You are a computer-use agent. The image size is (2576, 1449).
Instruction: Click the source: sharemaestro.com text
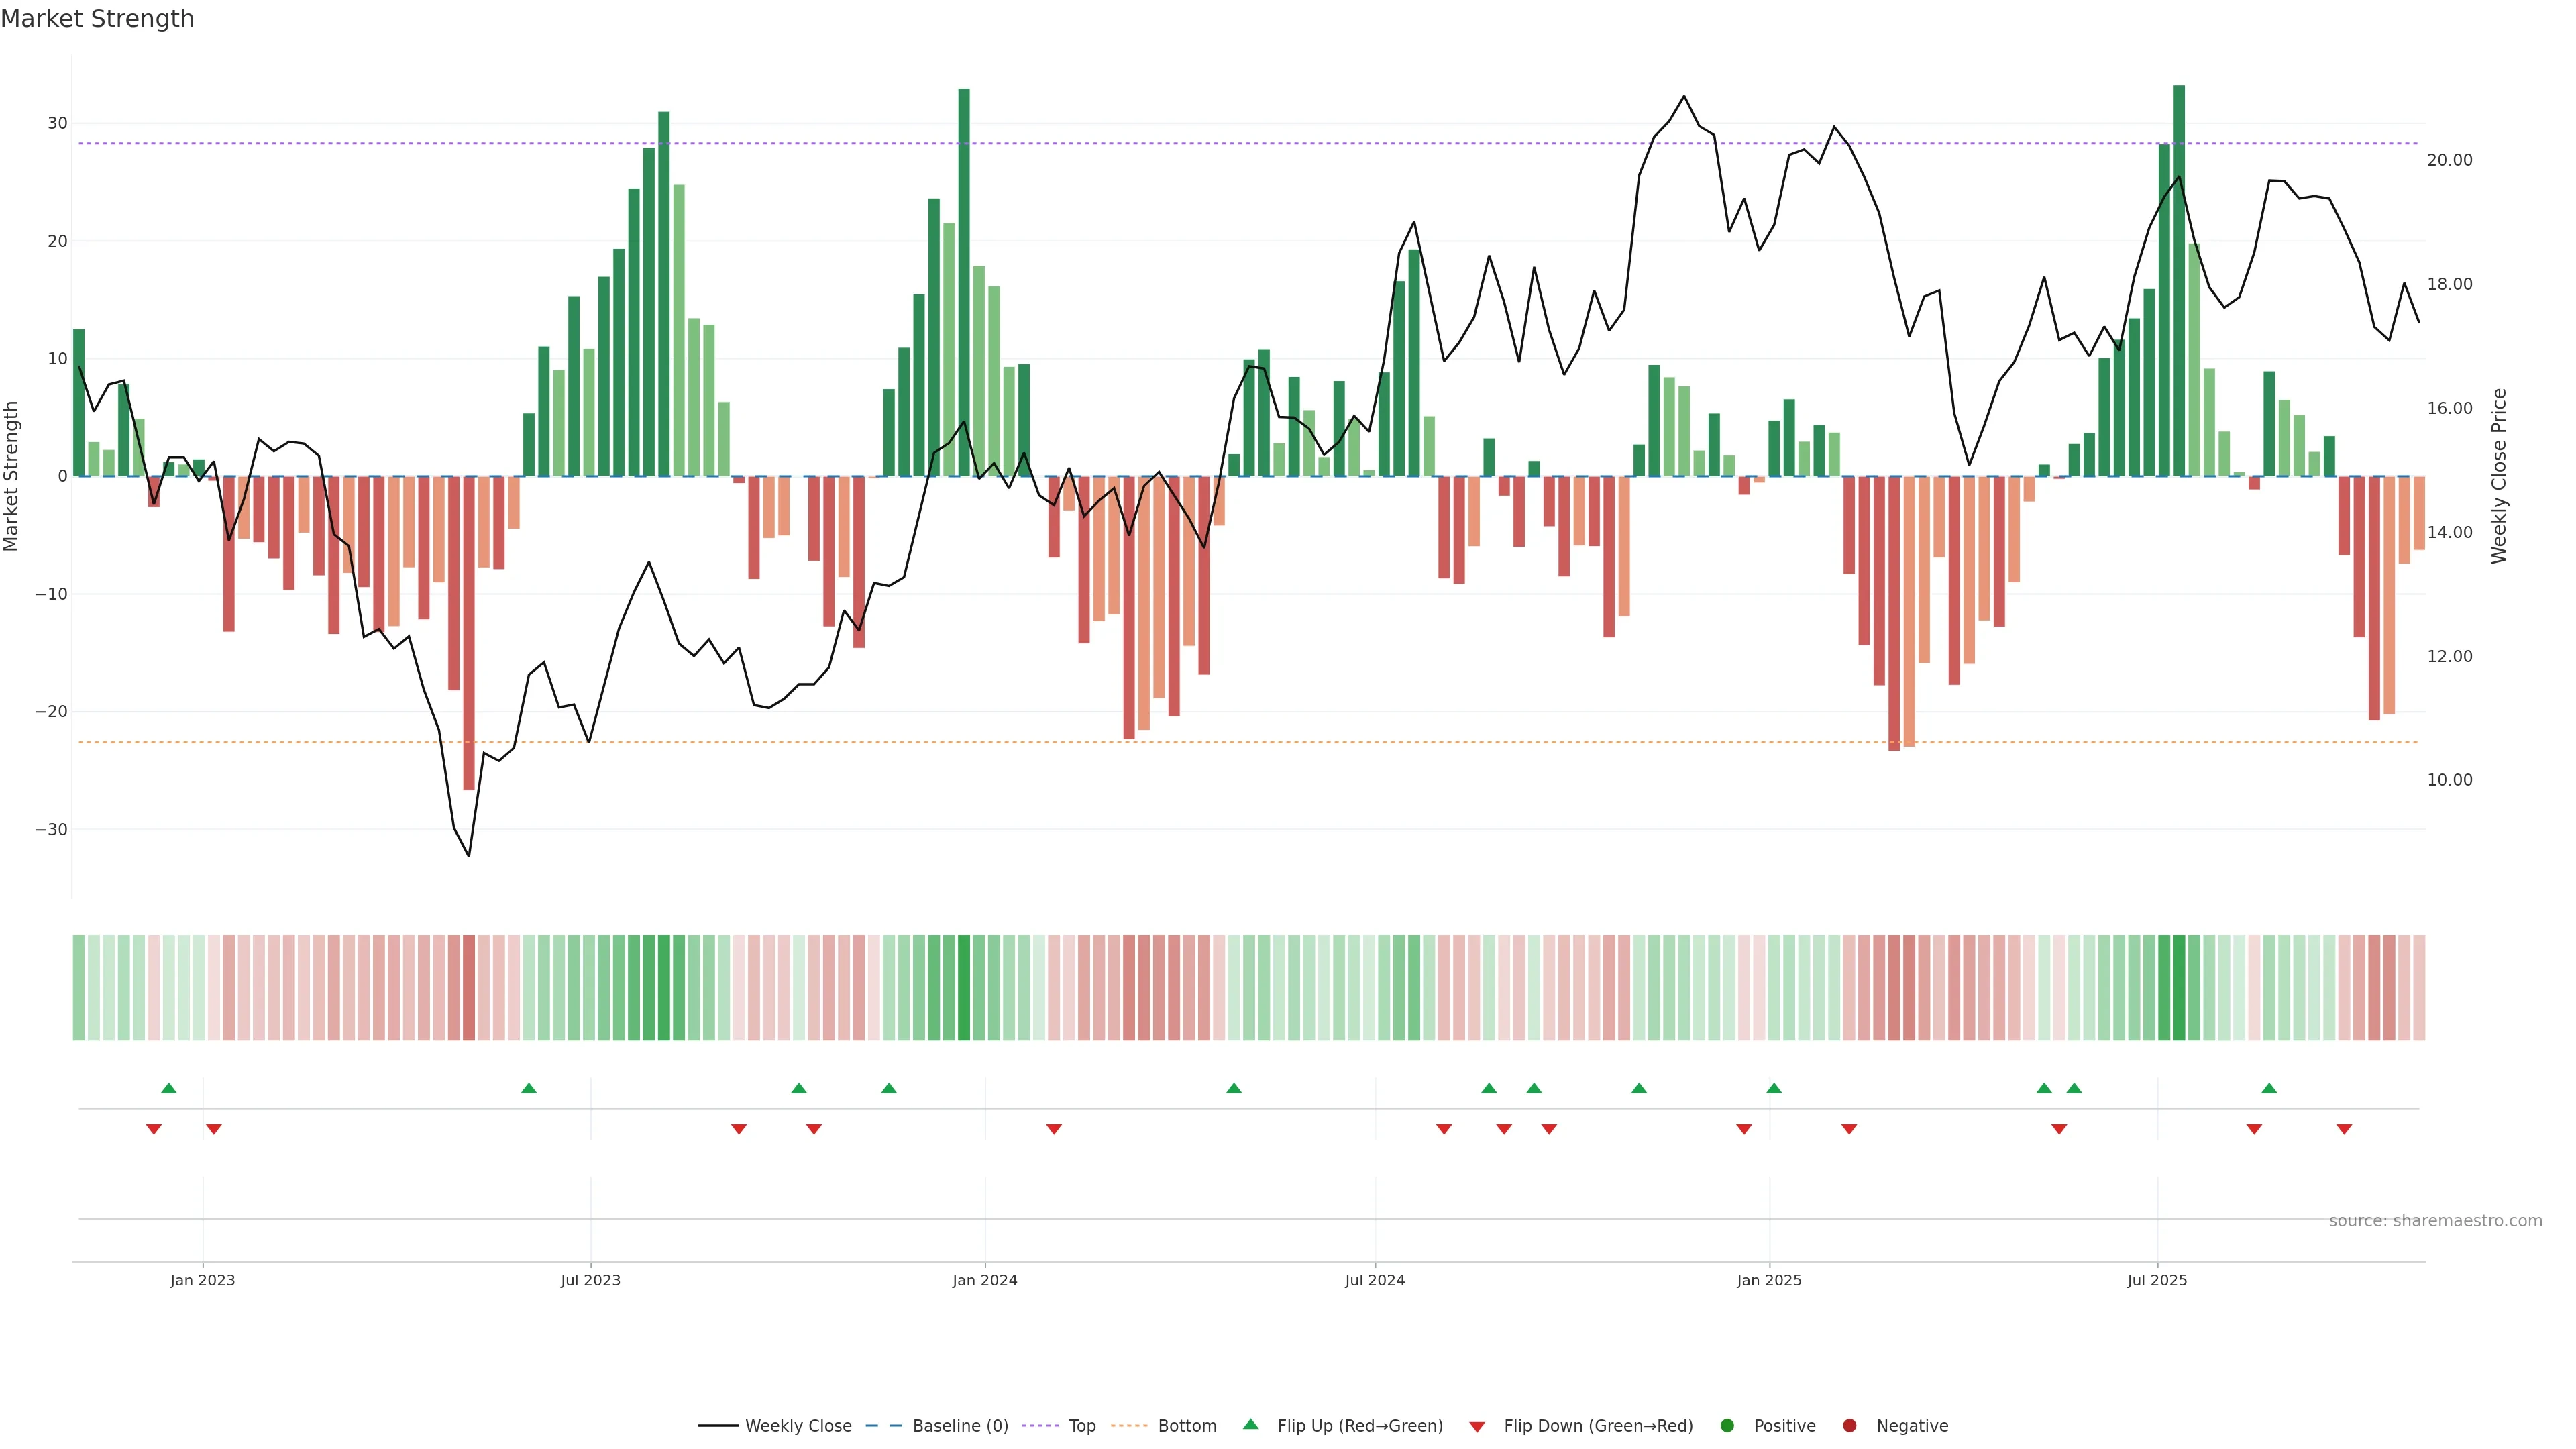coord(2435,1221)
